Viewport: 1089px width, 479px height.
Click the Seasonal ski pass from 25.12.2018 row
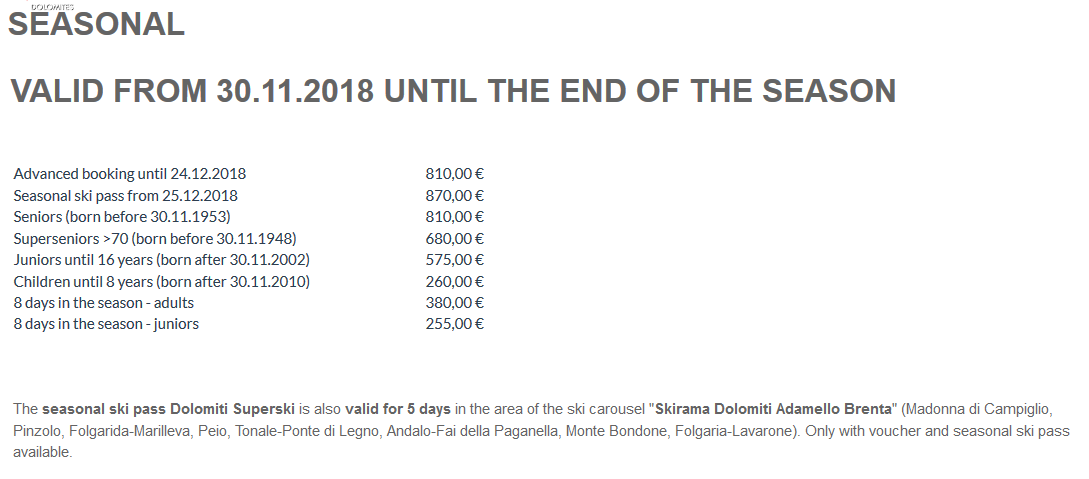tap(249, 196)
